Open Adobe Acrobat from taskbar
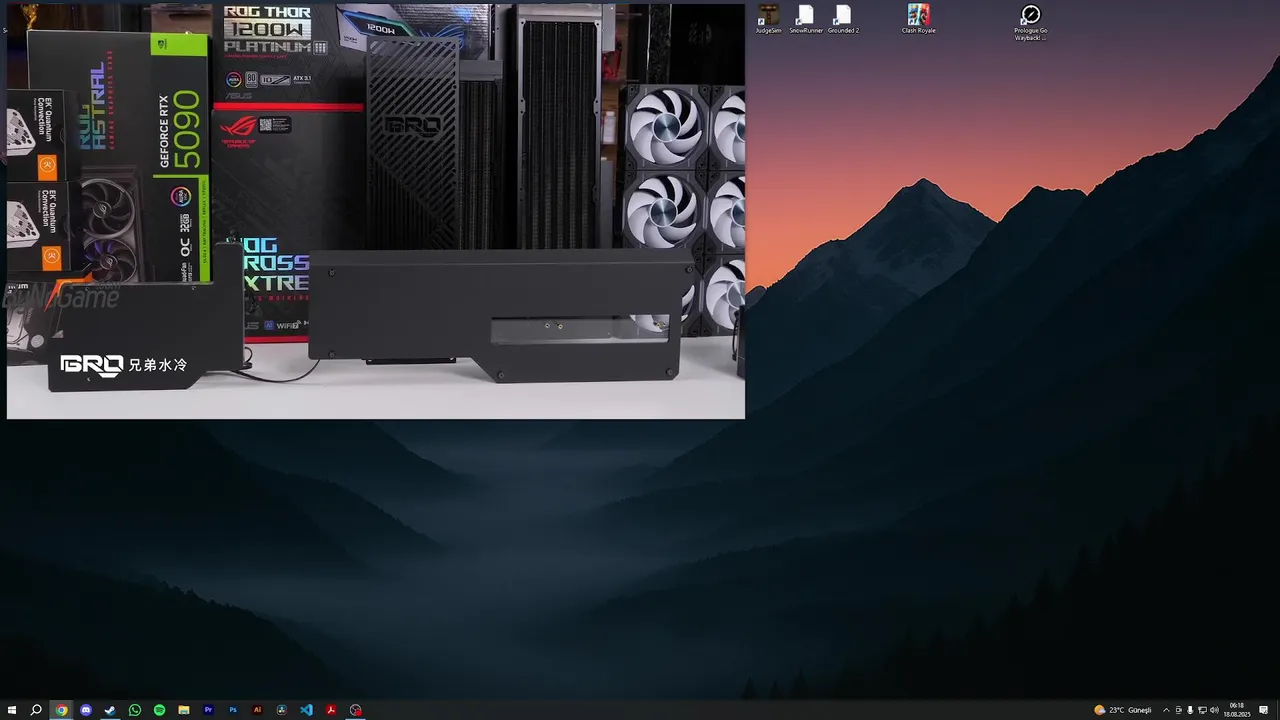 click(x=331, y=710)
